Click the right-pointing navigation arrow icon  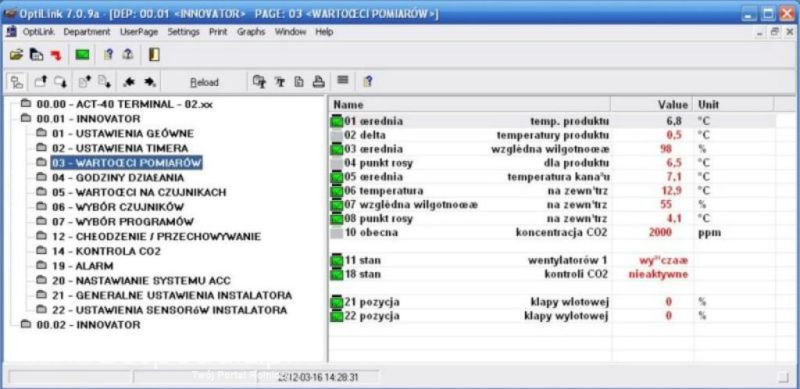click(x=150, y=82)
